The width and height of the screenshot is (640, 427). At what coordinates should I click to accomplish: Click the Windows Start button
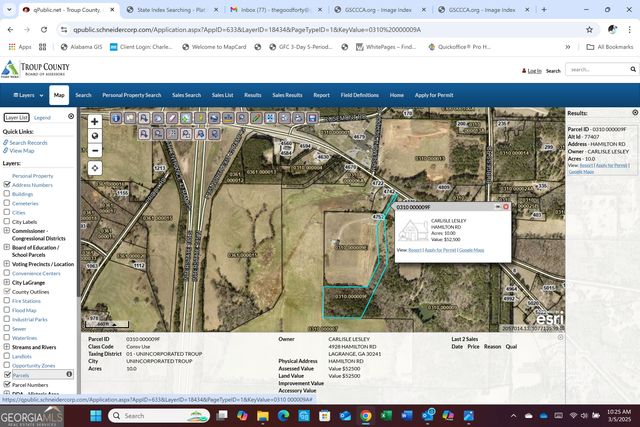pyautogui.click(x=96, y=416)
